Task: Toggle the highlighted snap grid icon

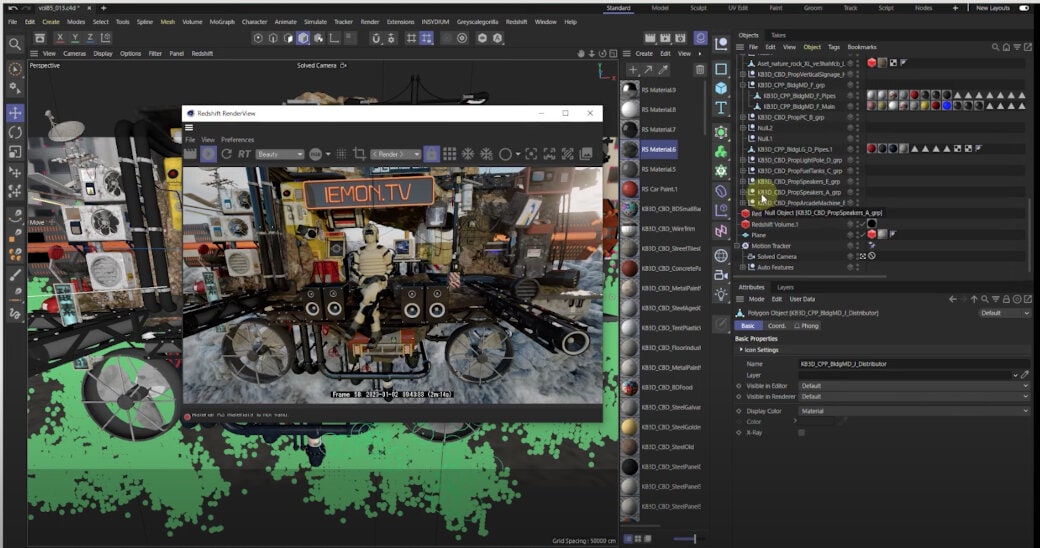Action: [426, 38]
